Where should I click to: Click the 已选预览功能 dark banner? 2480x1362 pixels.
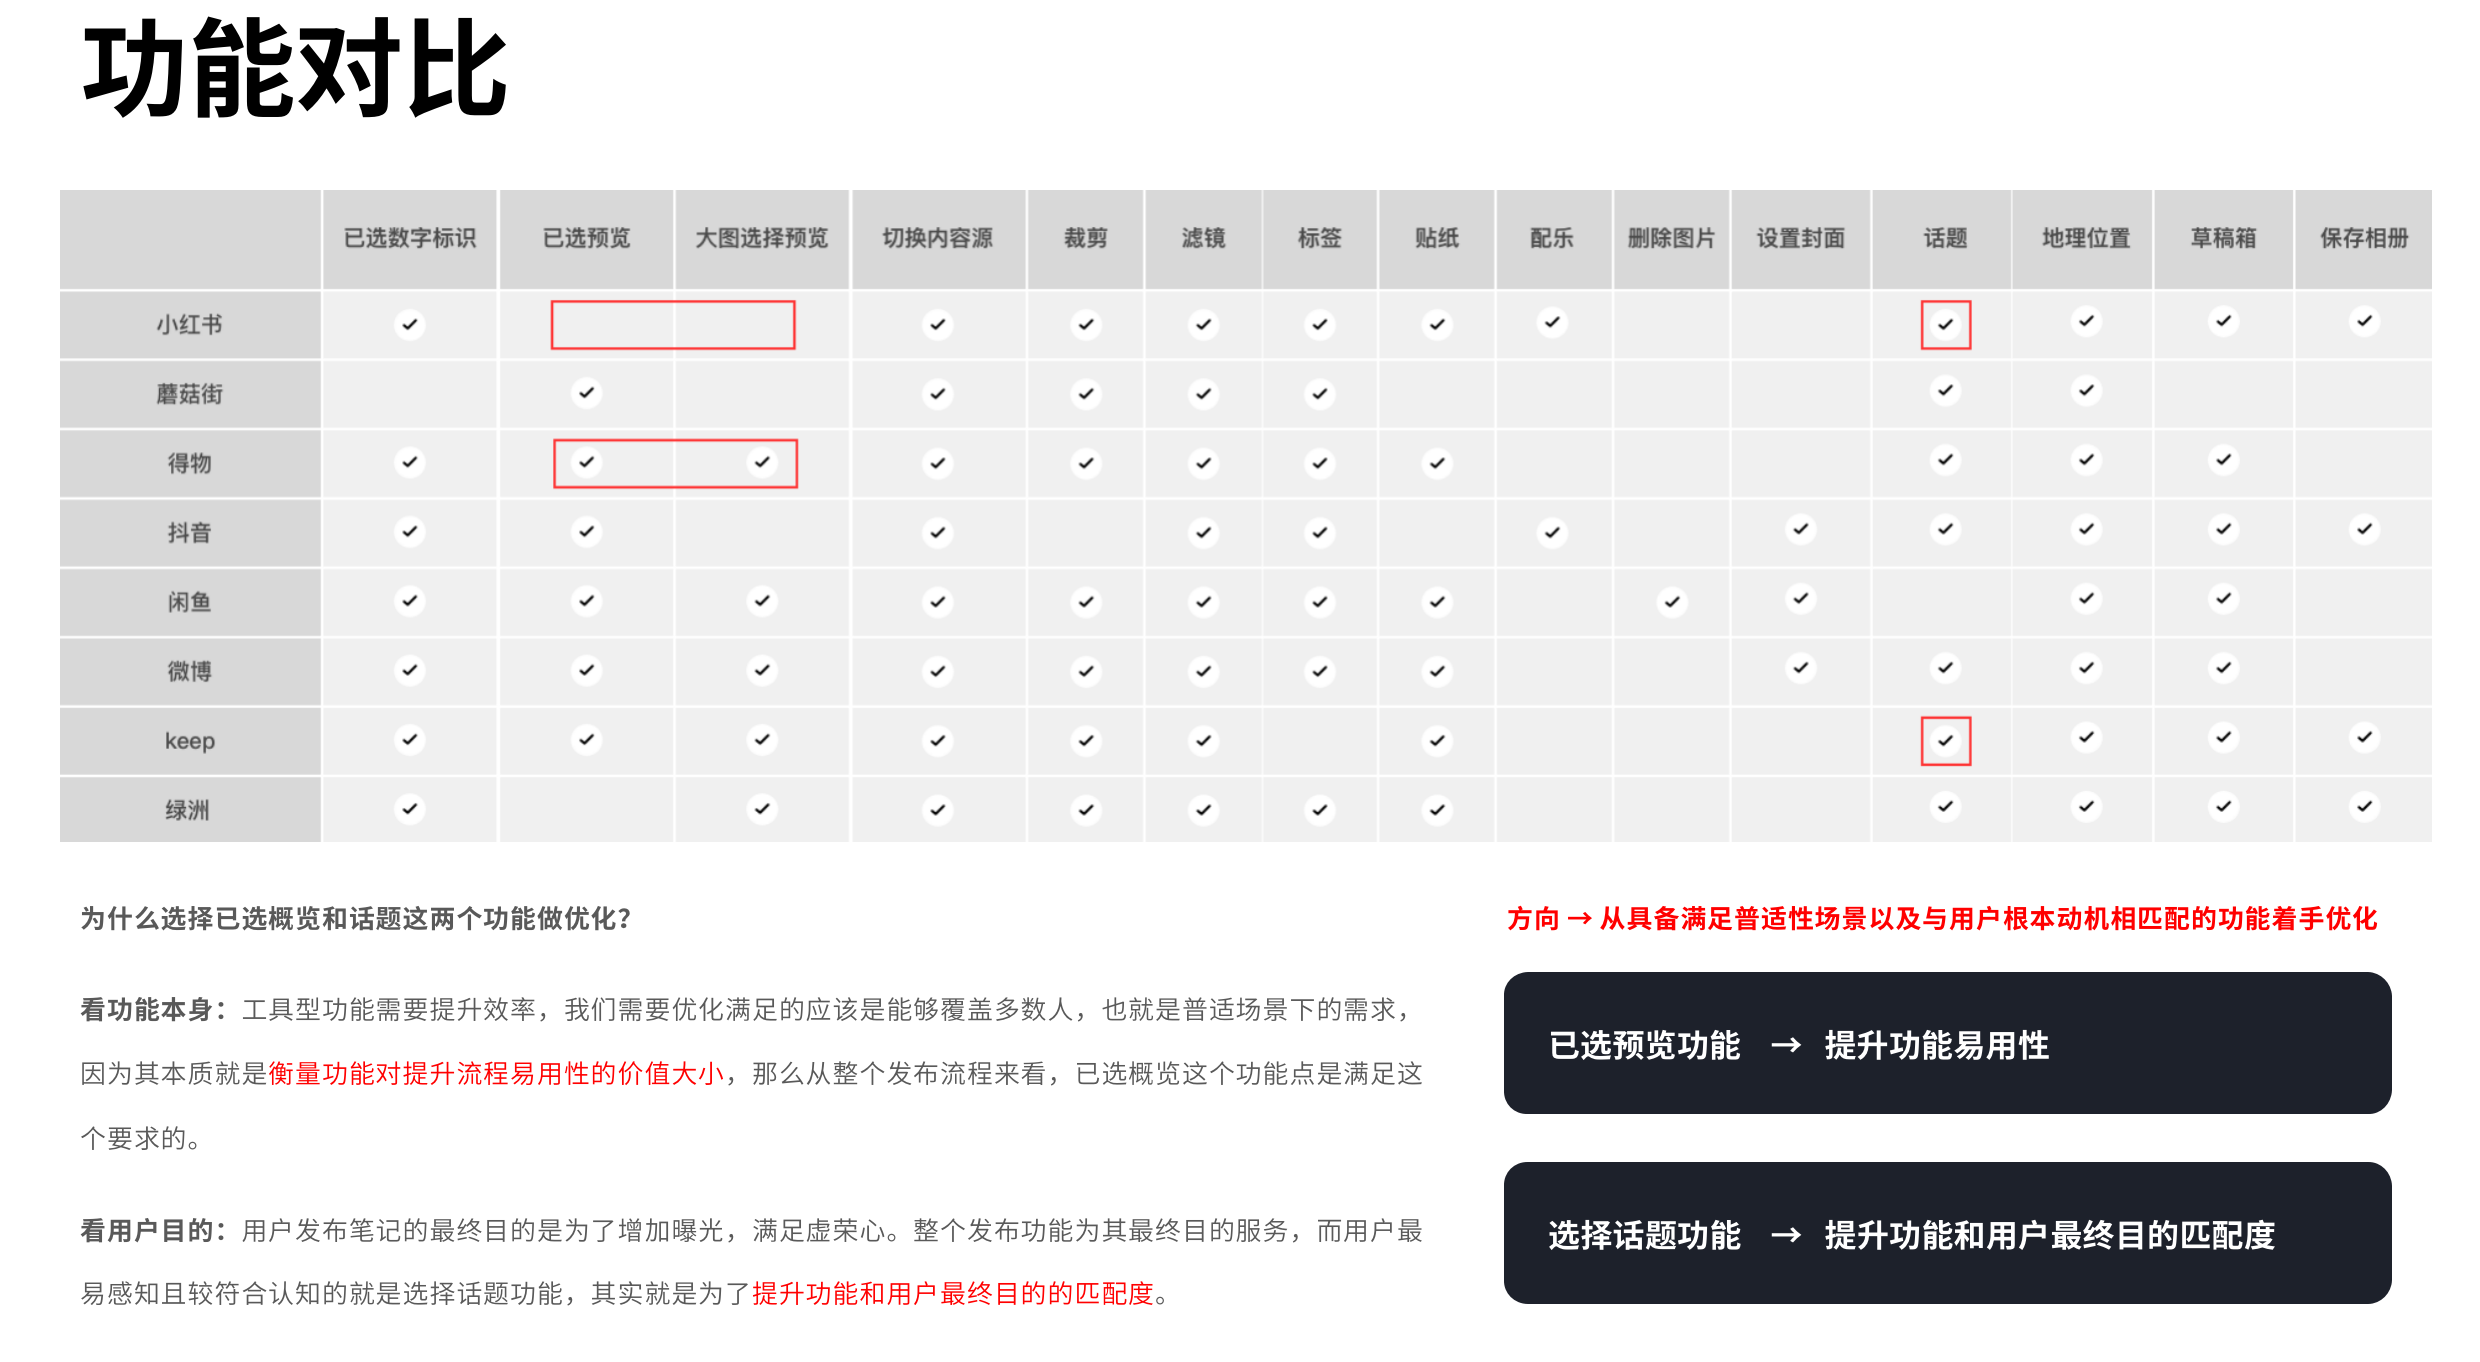(1946, 1043)
